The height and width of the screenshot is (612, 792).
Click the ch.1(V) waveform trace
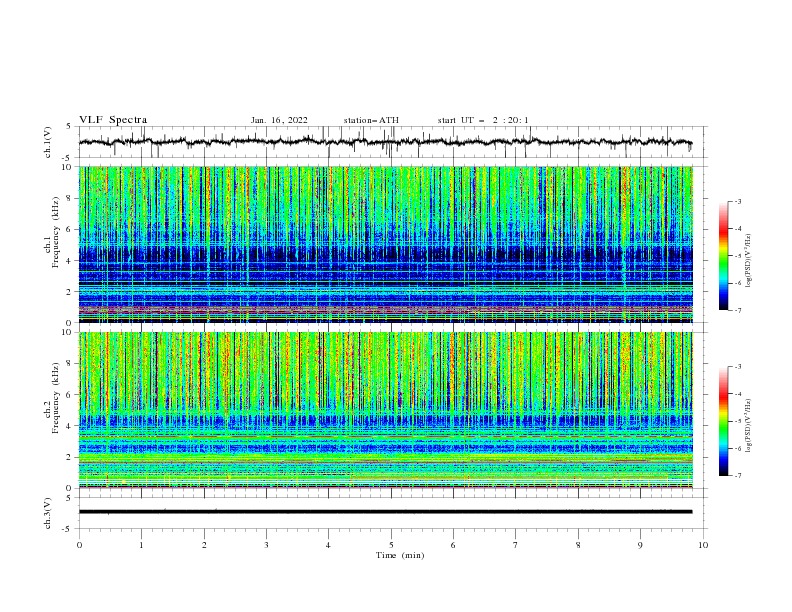pyautogui.click(x=386, y=142)
